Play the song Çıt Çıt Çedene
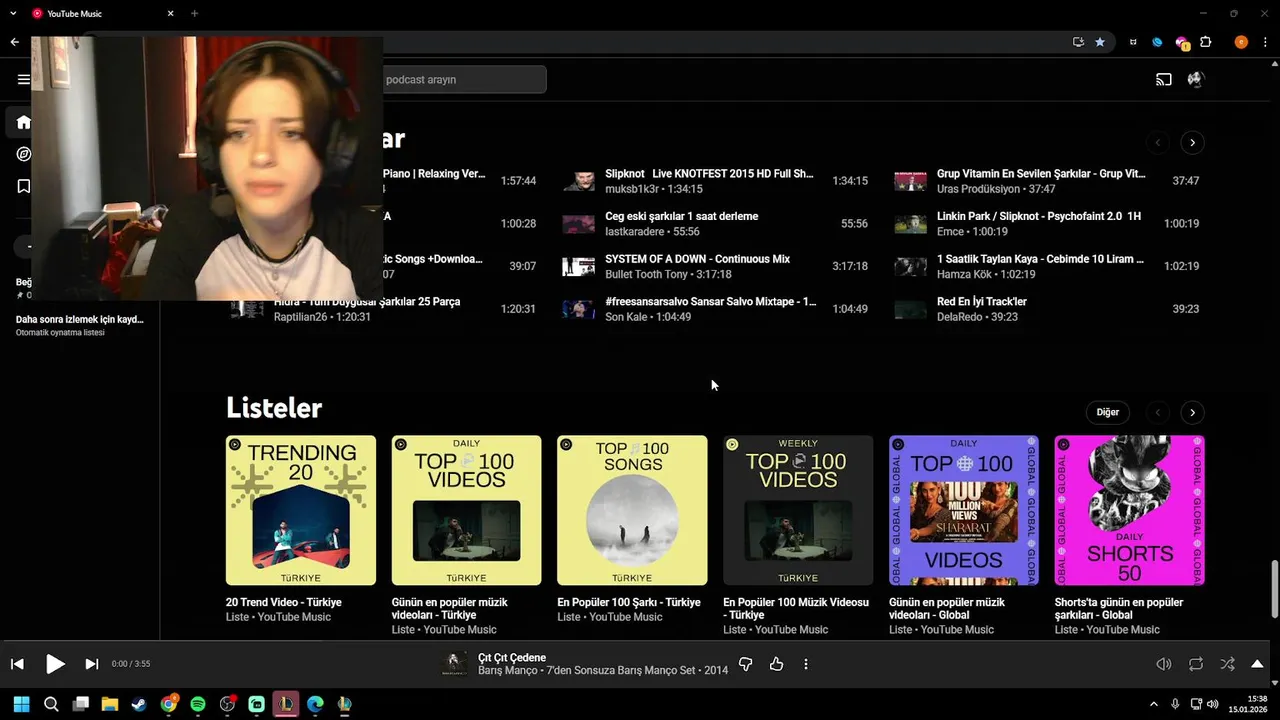The width and height of the screenshot is (1280, 720). coord(55,664)
